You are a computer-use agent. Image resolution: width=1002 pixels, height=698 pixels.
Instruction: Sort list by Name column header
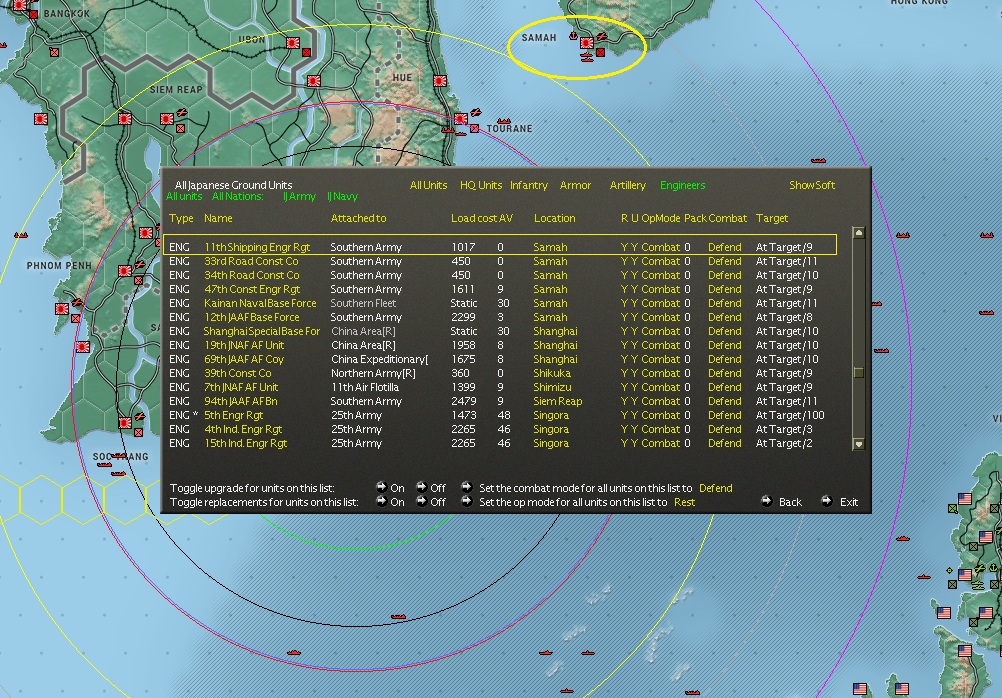click(218, 218)
